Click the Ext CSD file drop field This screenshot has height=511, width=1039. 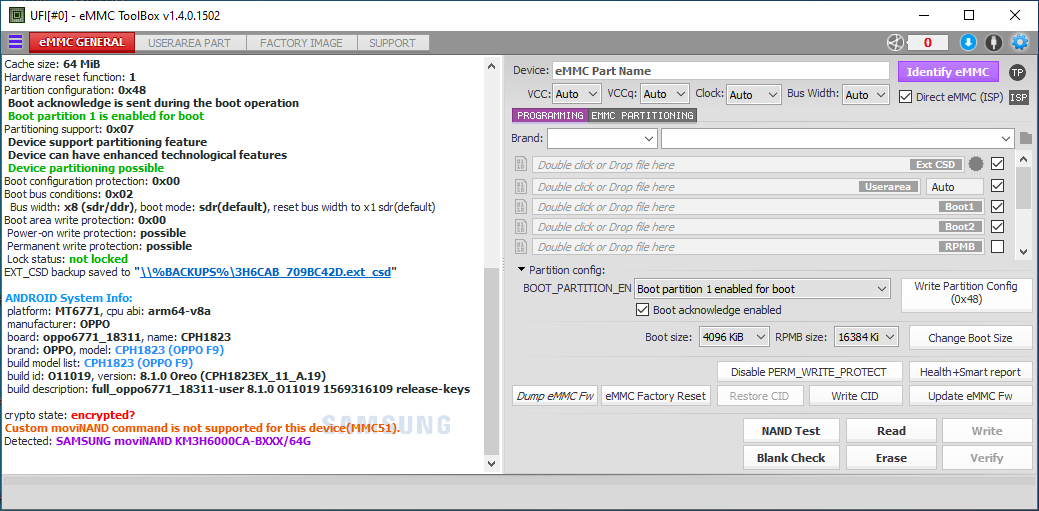(749, 164)
